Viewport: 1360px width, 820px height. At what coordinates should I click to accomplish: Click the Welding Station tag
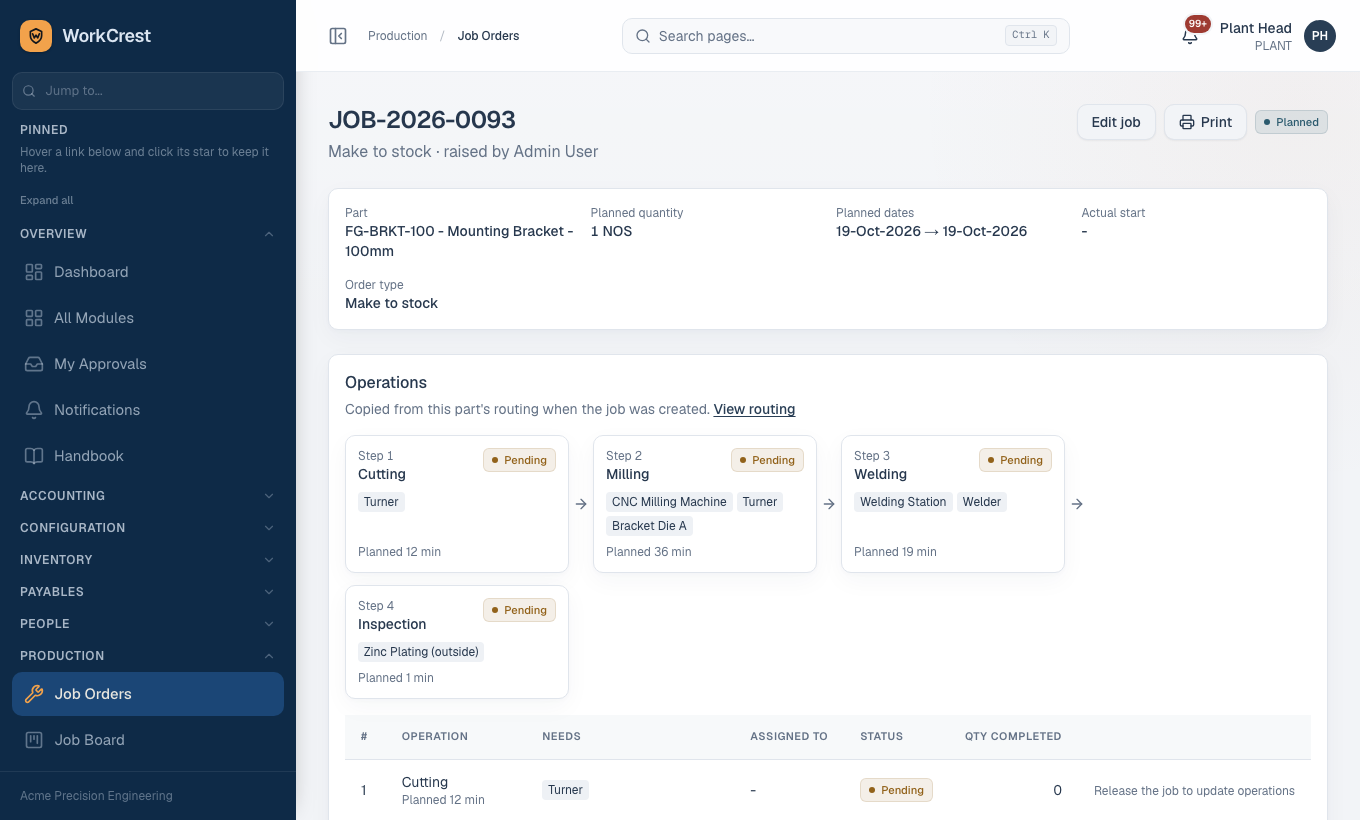pos(903,502)
